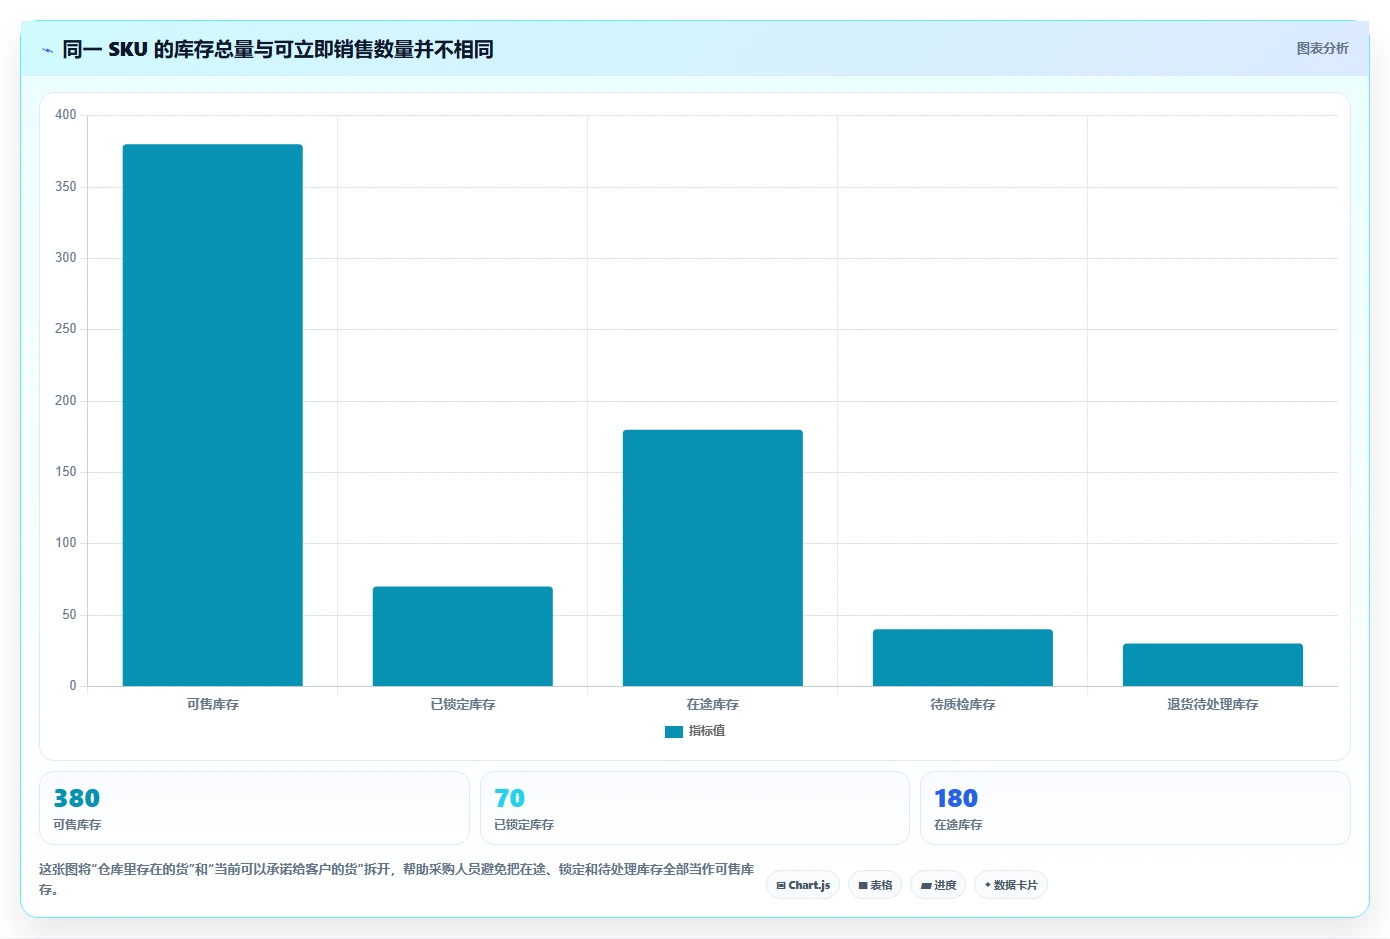This screenshot has height=939, width=1390.
Task: Click the 退货待处理库存 bar in the chart
Action: click(x=1213, y=665)
